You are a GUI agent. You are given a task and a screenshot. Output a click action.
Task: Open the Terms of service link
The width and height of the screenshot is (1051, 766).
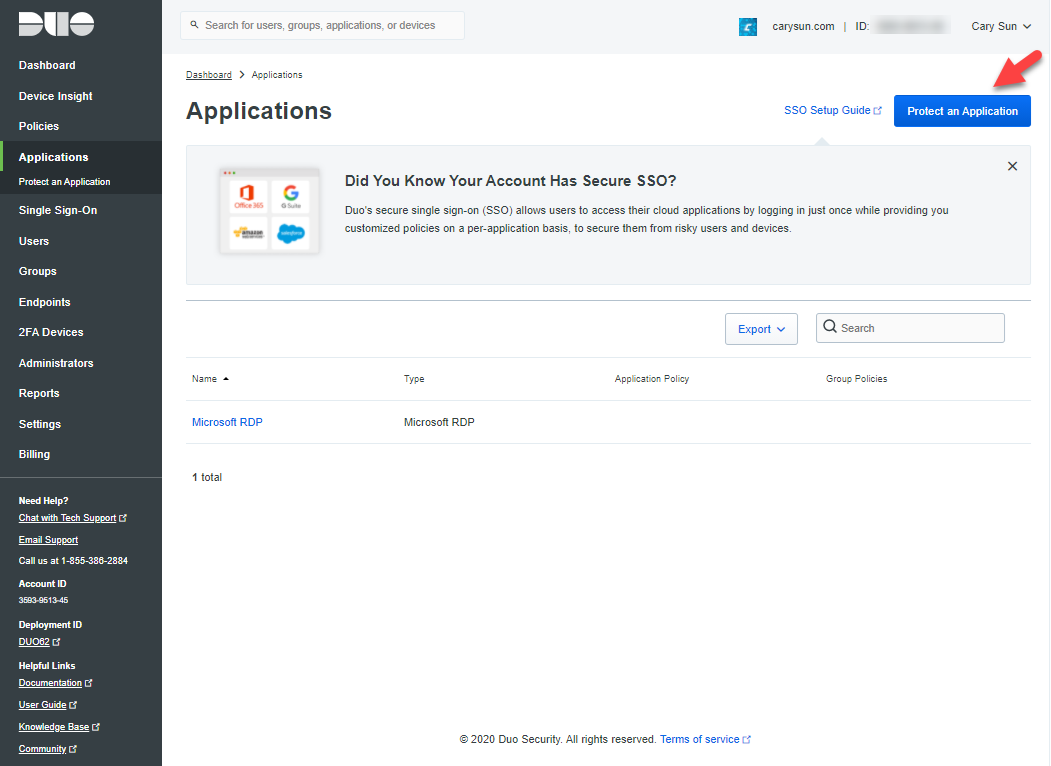point(705,739)
